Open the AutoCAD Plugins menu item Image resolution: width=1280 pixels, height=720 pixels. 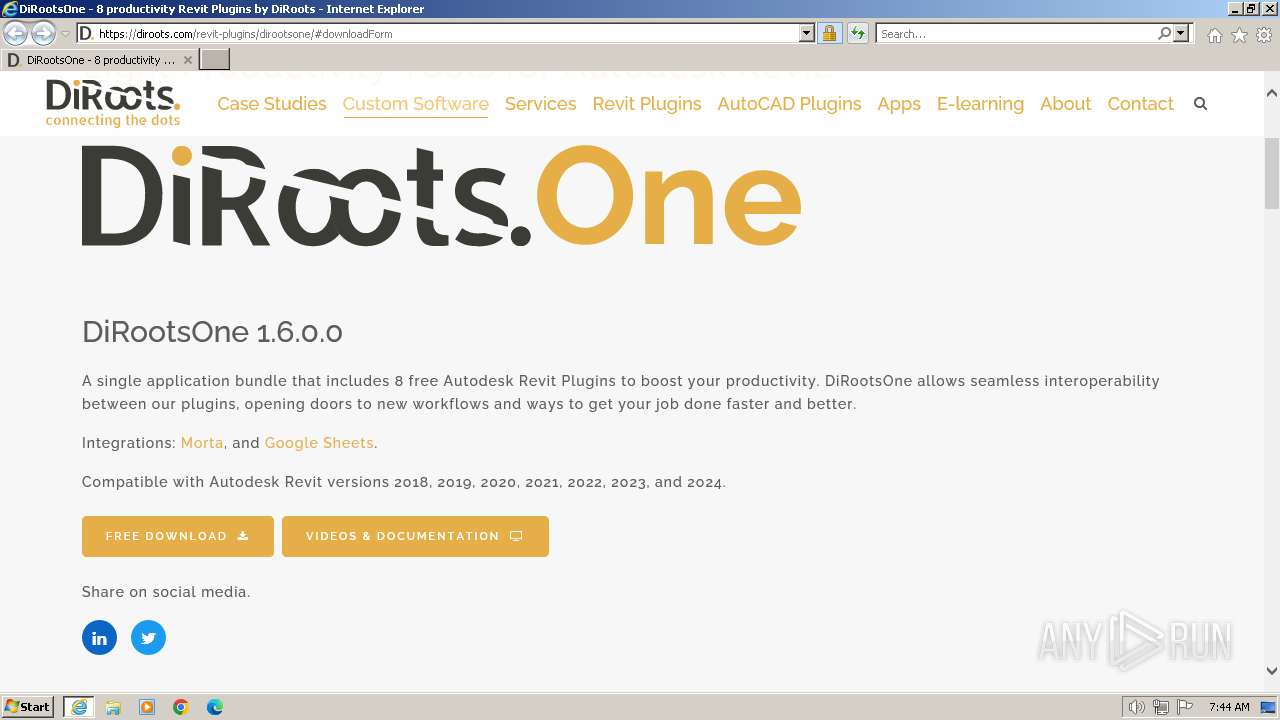click(789, 104)
